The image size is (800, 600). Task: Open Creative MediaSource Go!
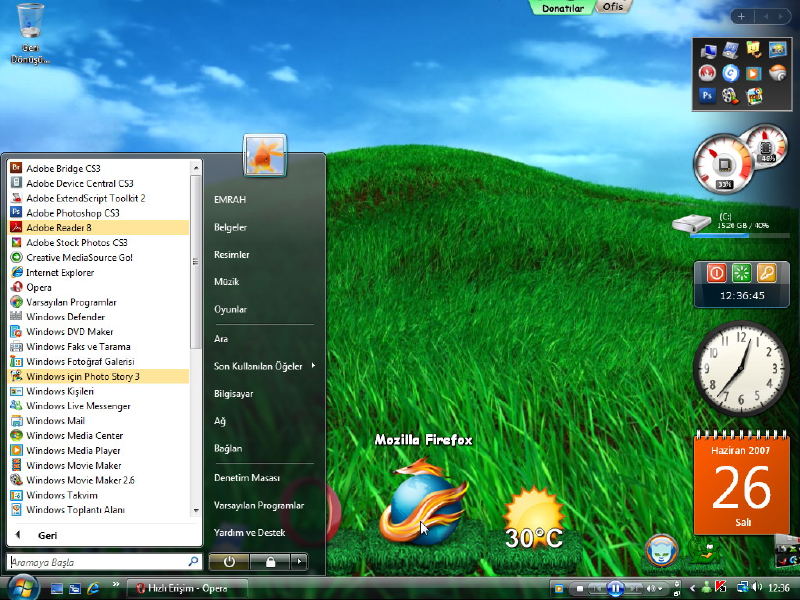point(98,257)
